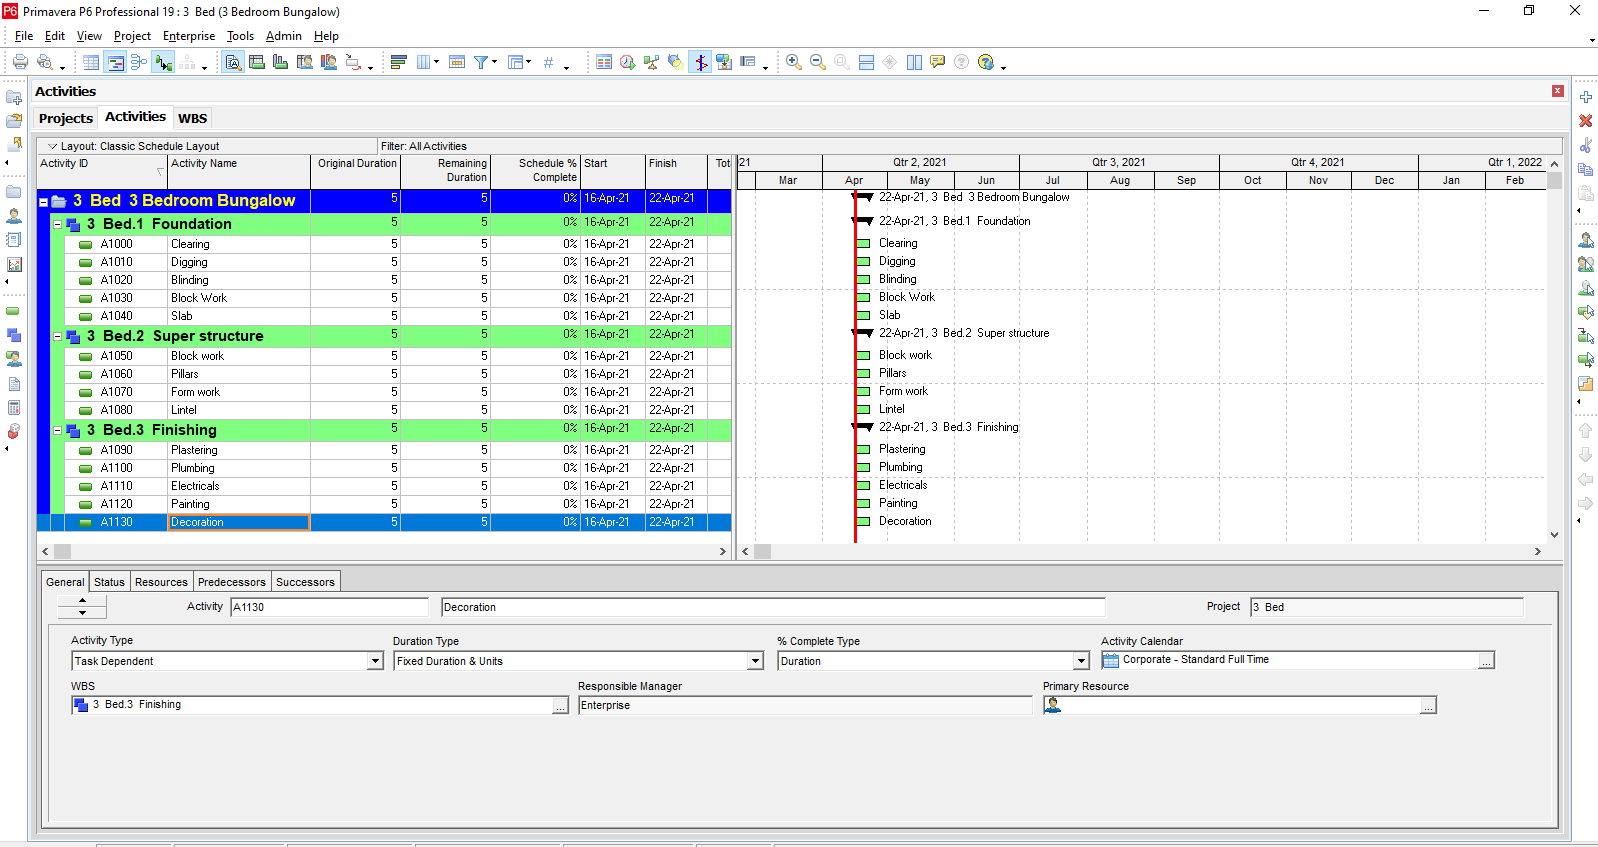Viewport: 1598px width, 847px height.
Task: Toggle relationship lines on the Gantt
Action: pos(163,62)
